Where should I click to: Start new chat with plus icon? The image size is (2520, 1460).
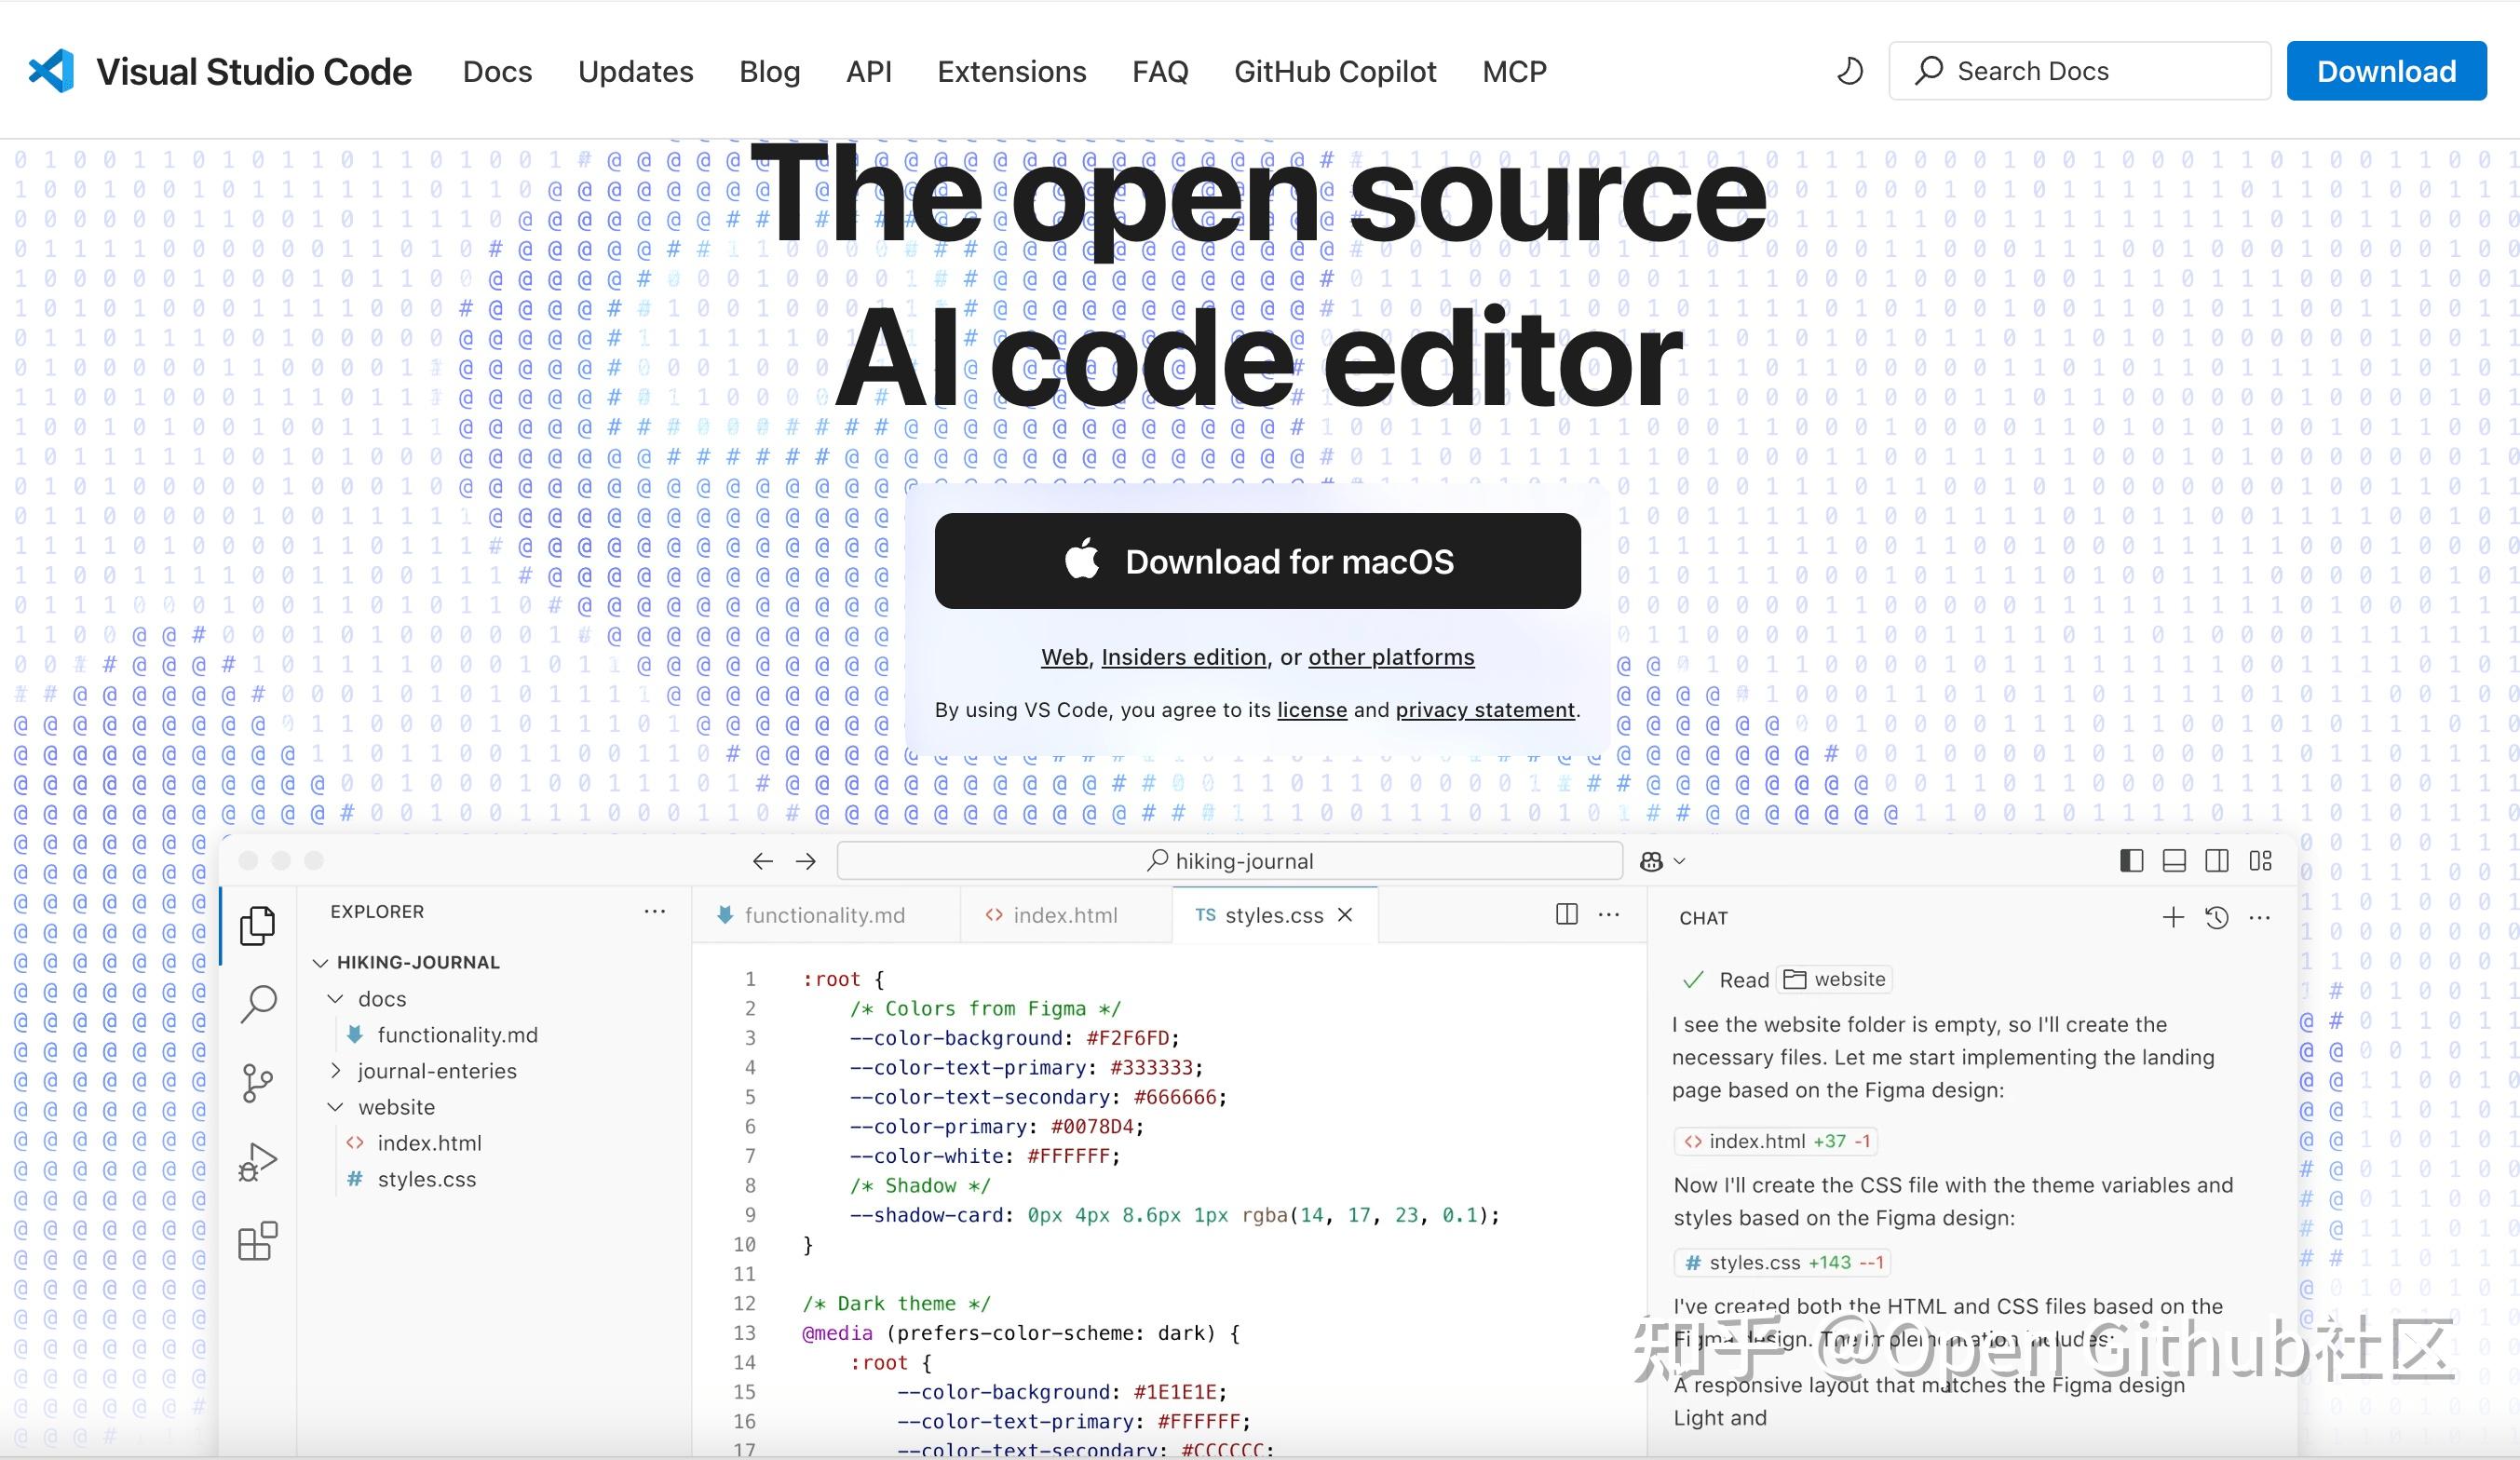2173,917
